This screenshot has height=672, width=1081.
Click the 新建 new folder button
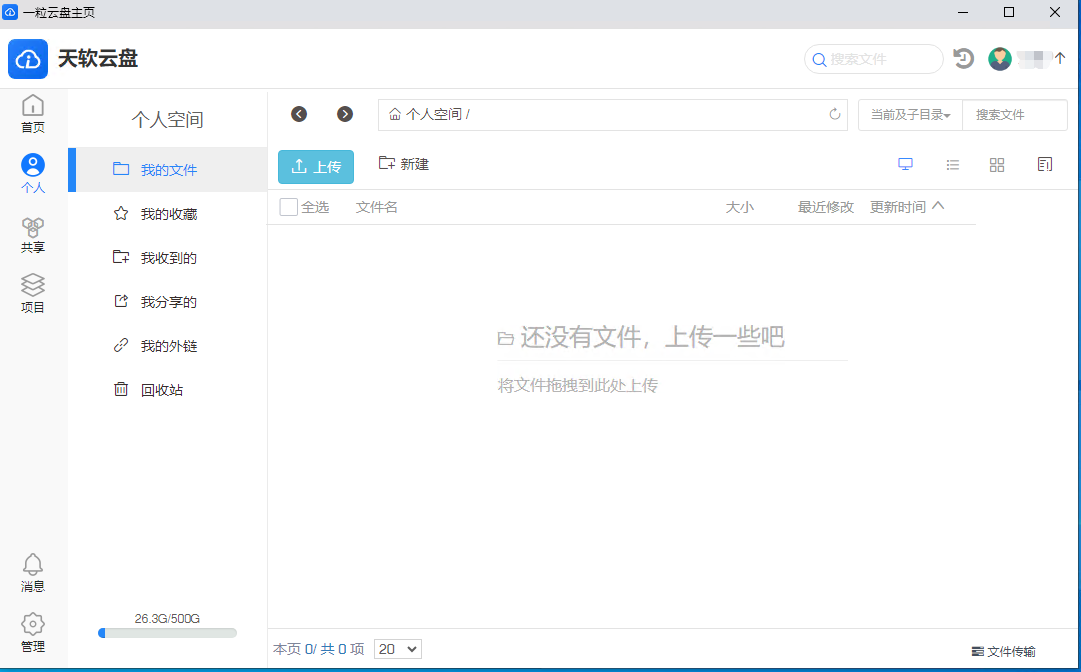coord(404,164)
